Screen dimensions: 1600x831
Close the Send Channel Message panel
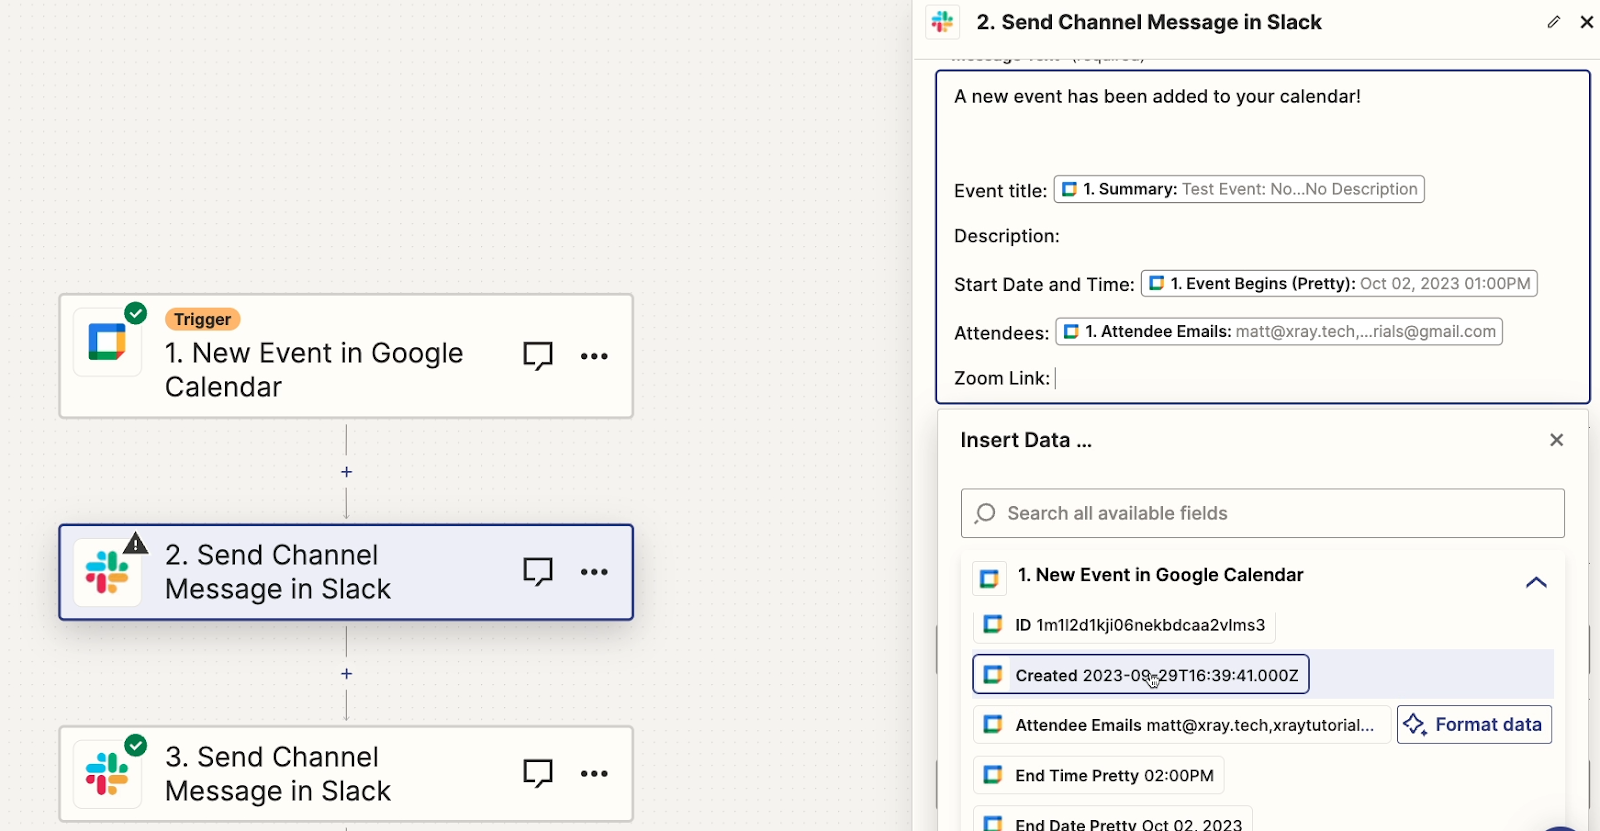1587,22
